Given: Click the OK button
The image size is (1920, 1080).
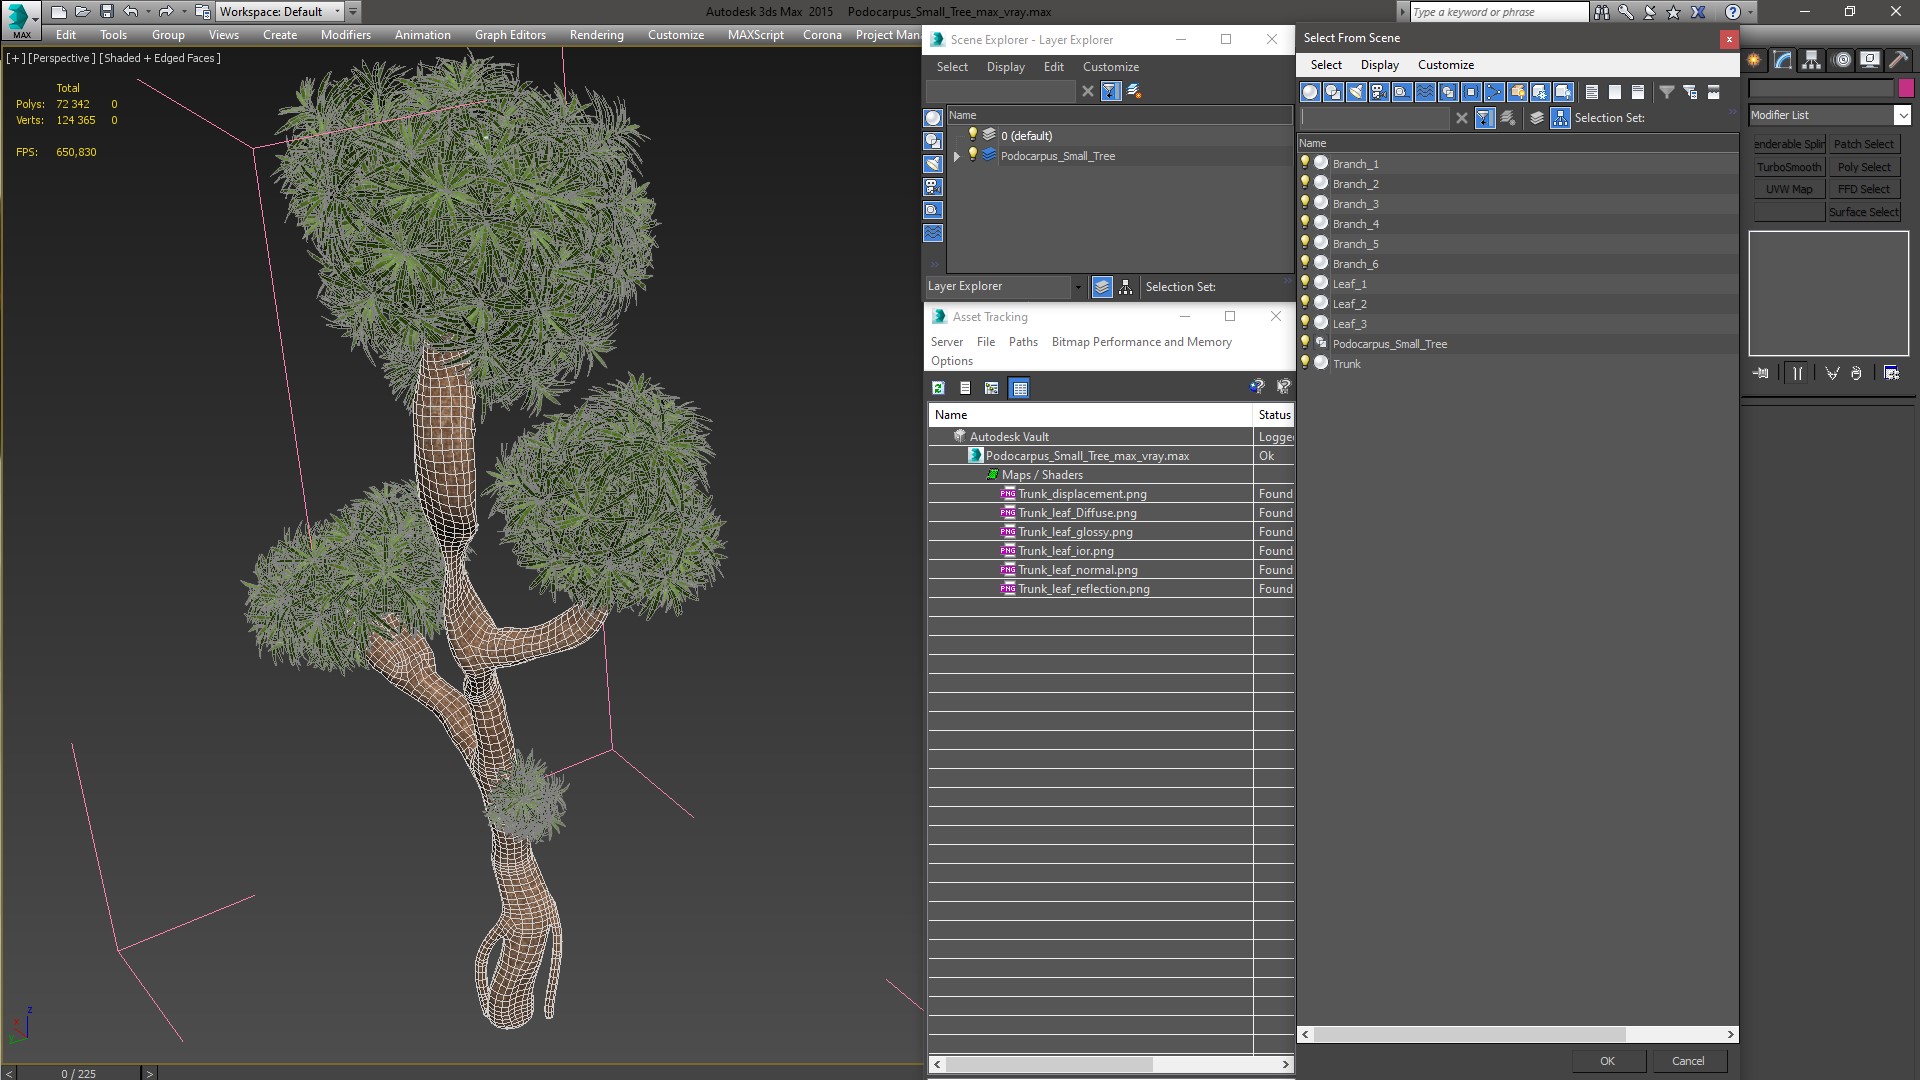Looking at the screenshot, I should pyautogui.click(x=1606, y=1061).
